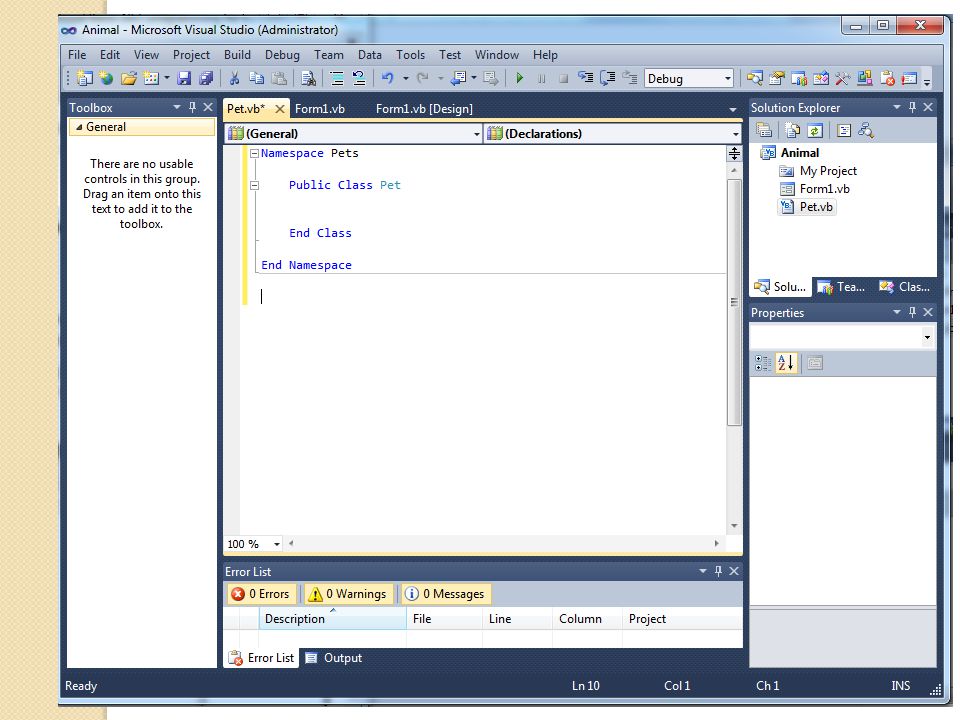Open the Object Browser toolbar icon
960x720 pixels.
[x=821, y=78]
